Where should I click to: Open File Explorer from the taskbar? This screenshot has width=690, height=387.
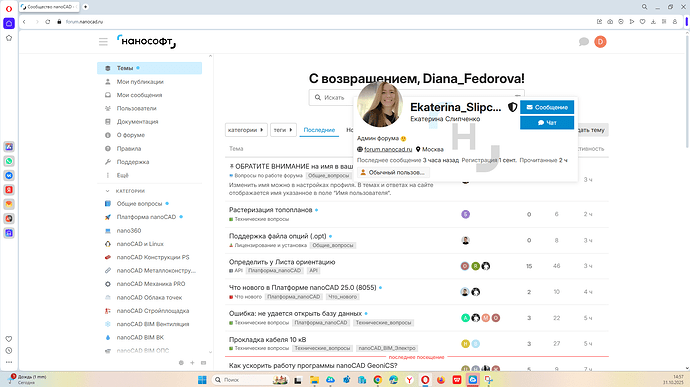pos(314,380)
